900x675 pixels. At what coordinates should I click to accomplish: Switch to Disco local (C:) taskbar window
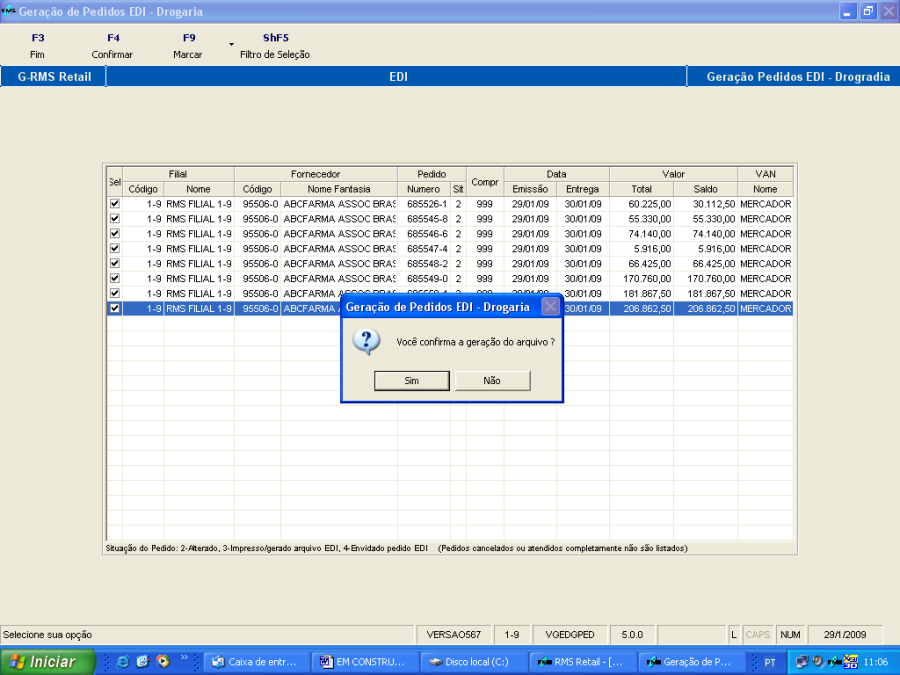474,662
